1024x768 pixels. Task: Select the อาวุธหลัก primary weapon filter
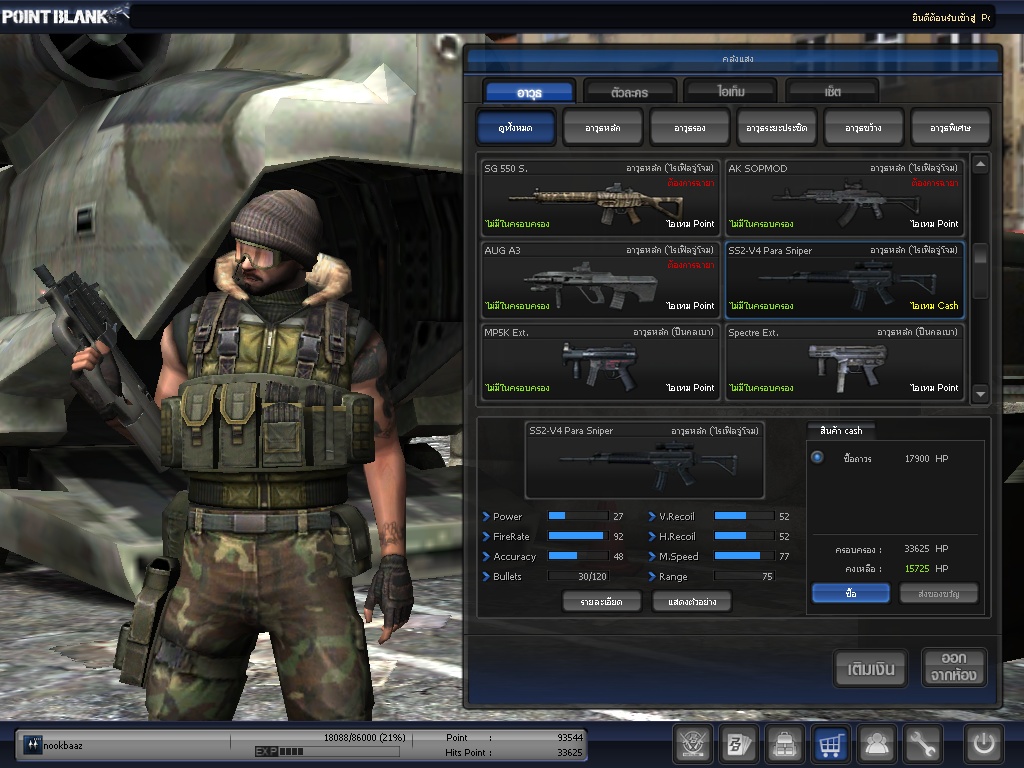pyautogui.click(x=603, y=127)
